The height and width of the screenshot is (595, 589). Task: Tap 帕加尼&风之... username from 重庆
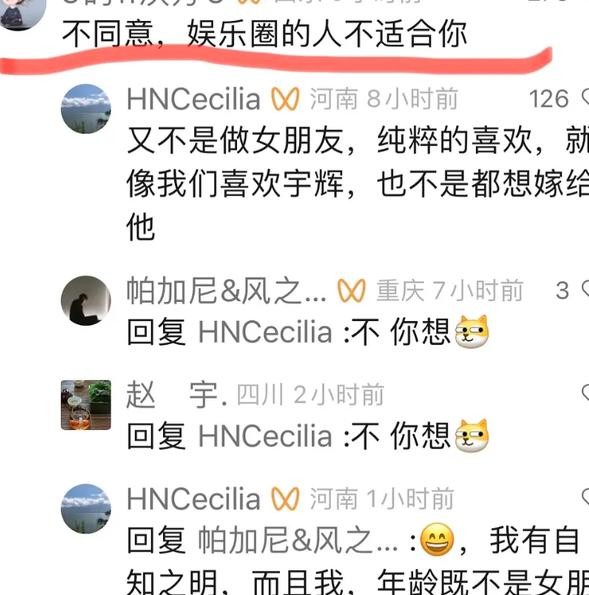tap(226, 291)
